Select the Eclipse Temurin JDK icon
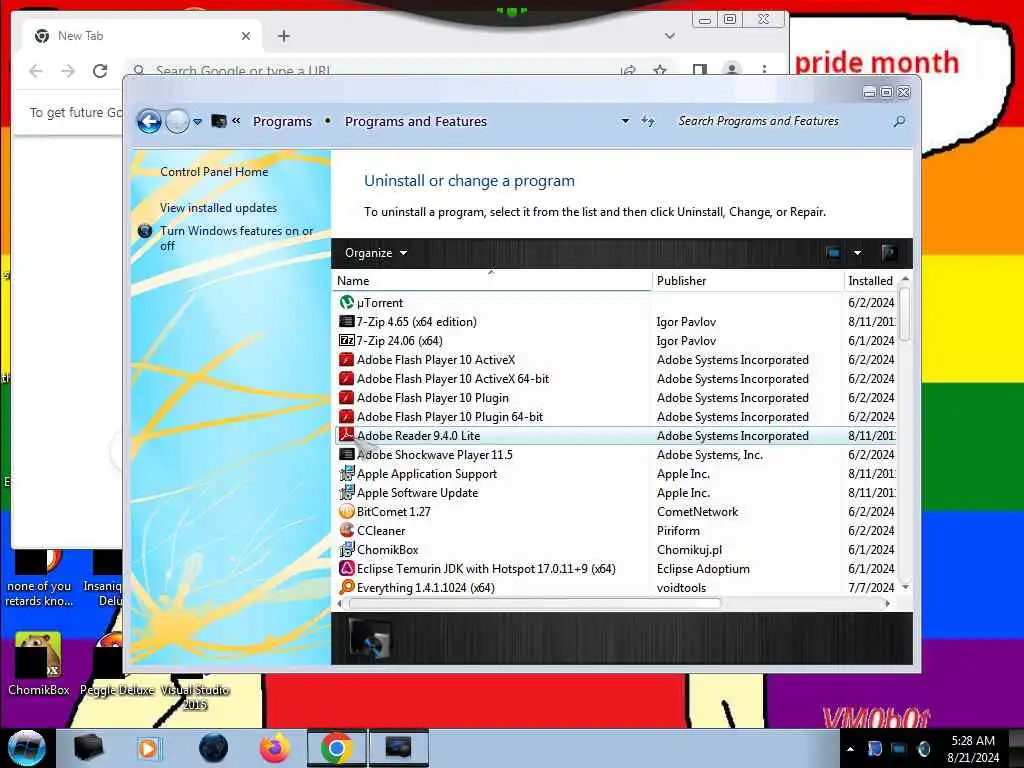Image resolution: width=1024 pixels, height=768 pixels. (x=346, y=568)
